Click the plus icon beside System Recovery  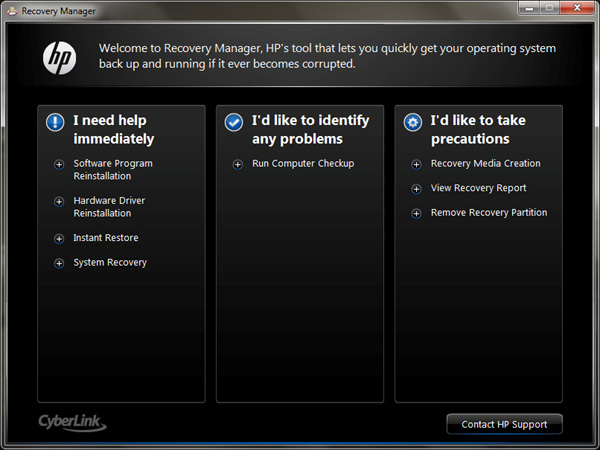point(59,263)
